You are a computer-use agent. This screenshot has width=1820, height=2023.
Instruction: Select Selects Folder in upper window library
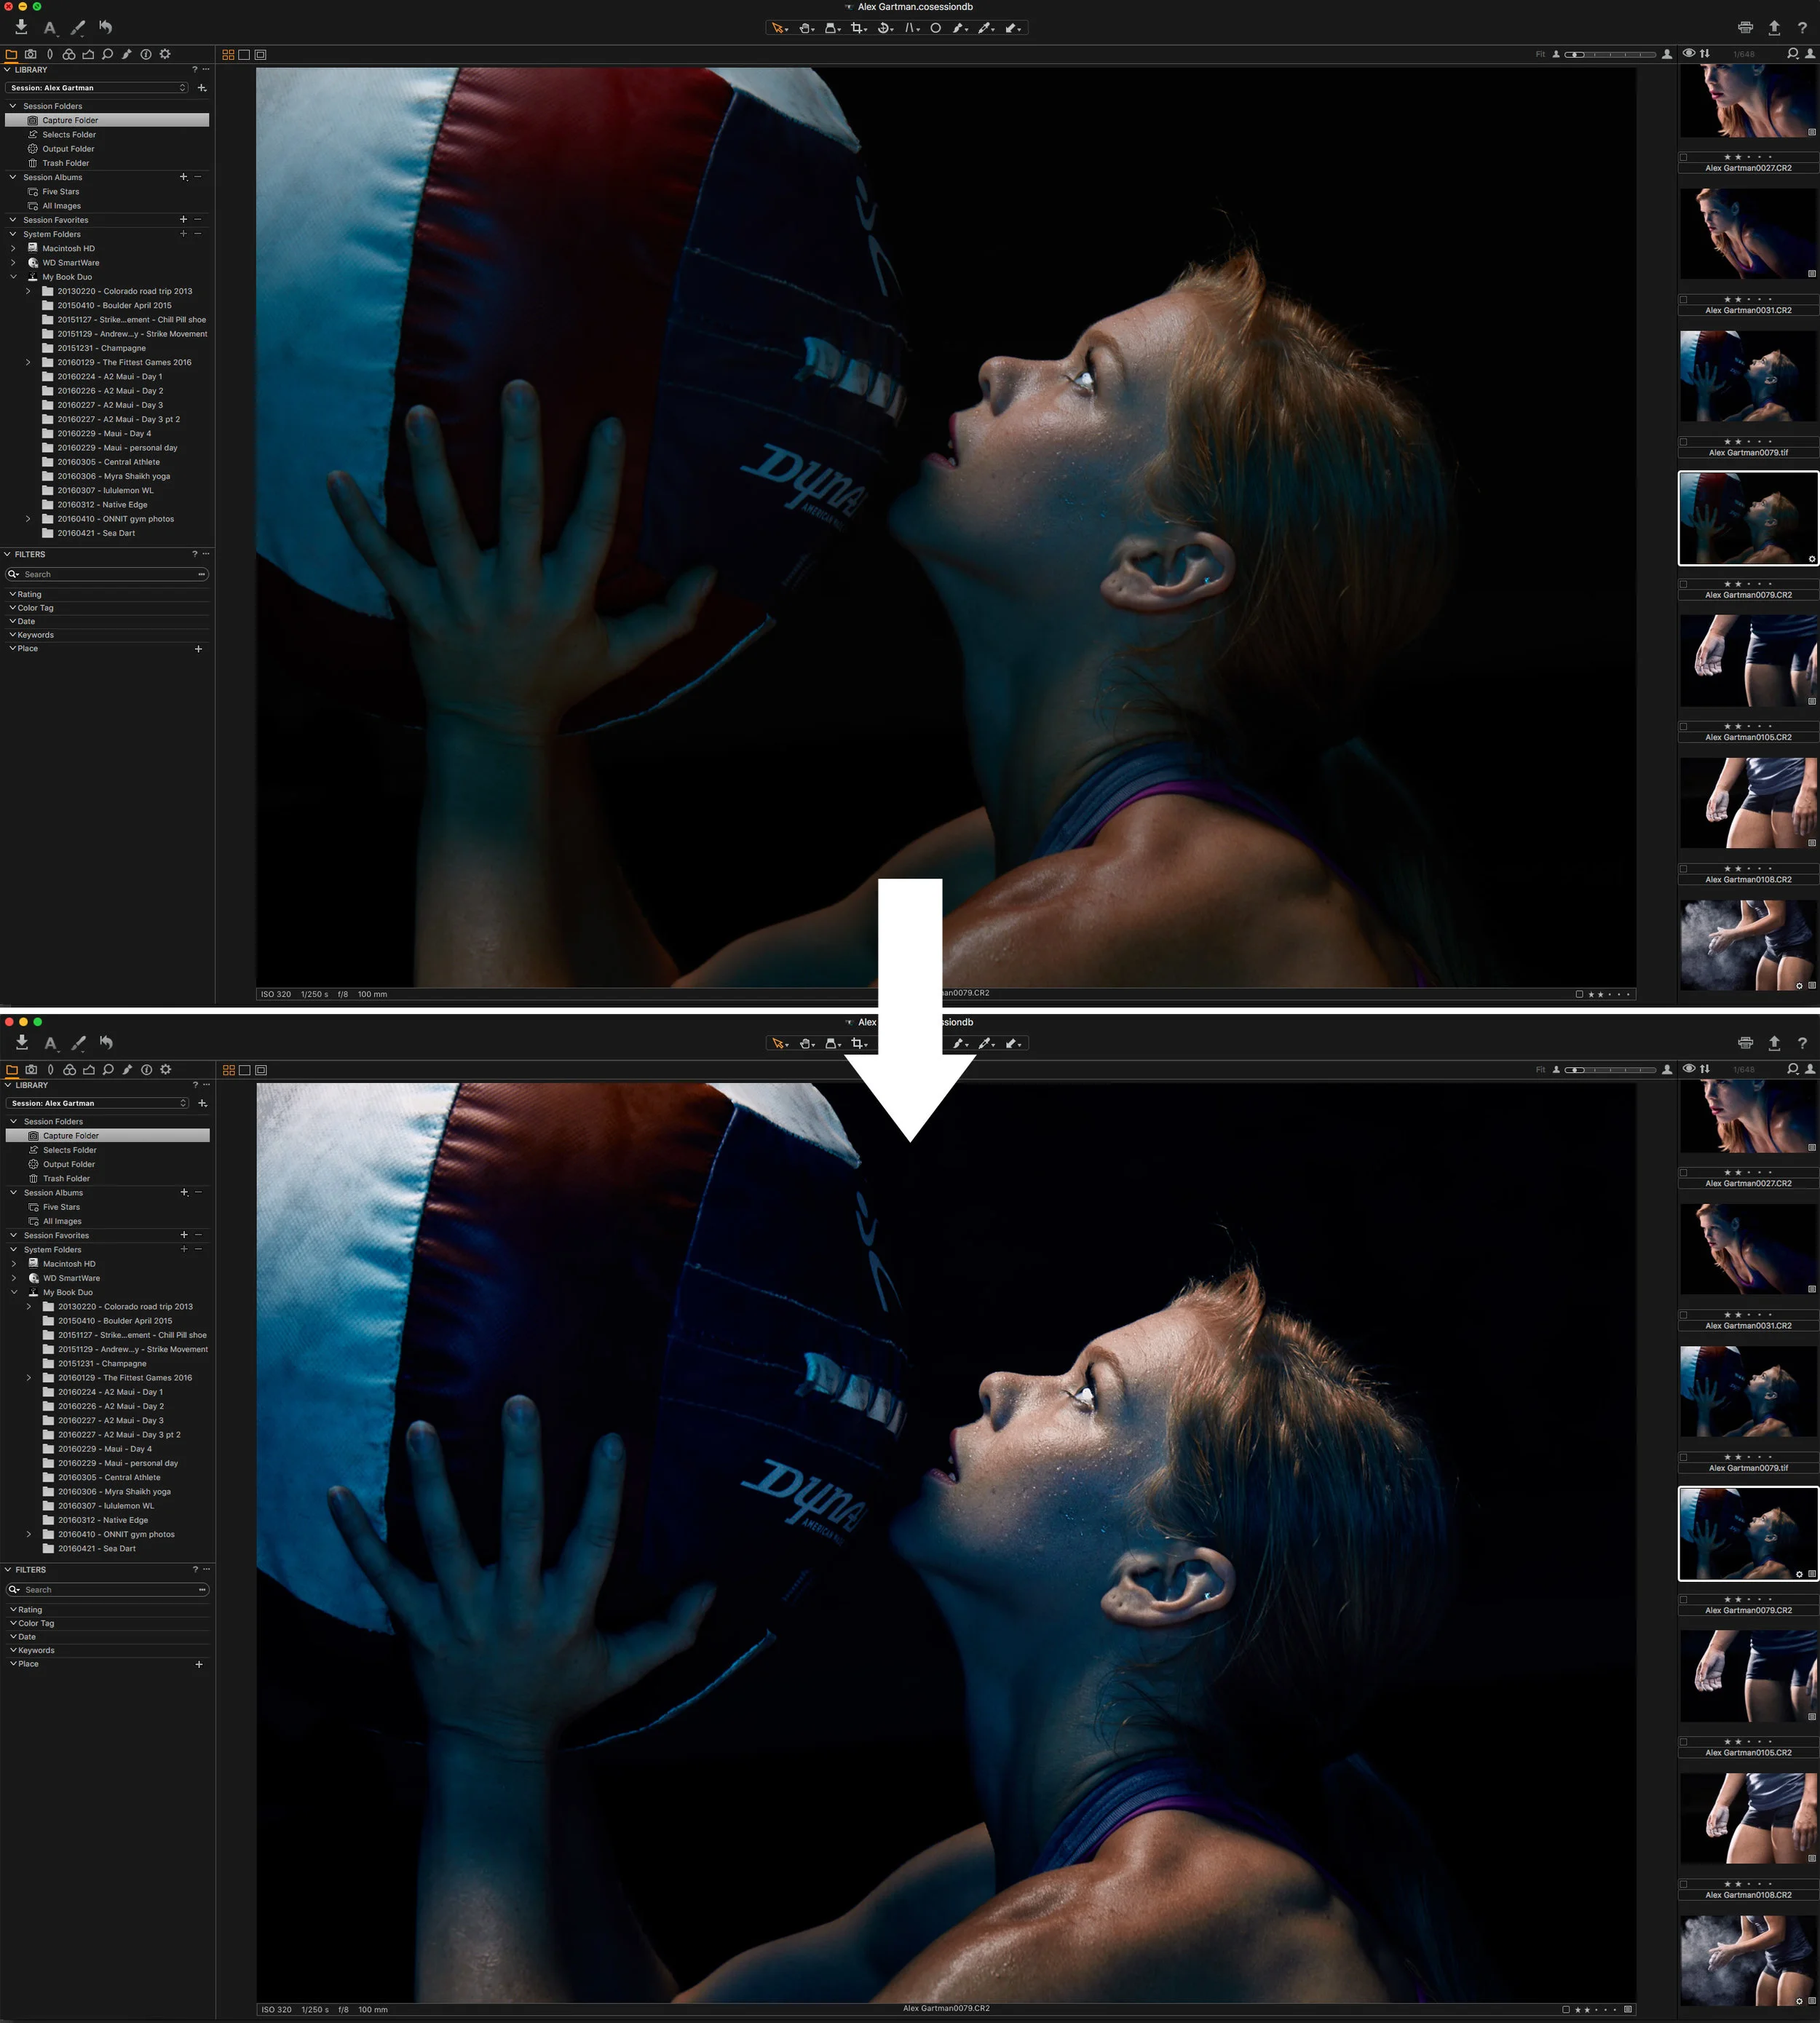click(69, 134)
